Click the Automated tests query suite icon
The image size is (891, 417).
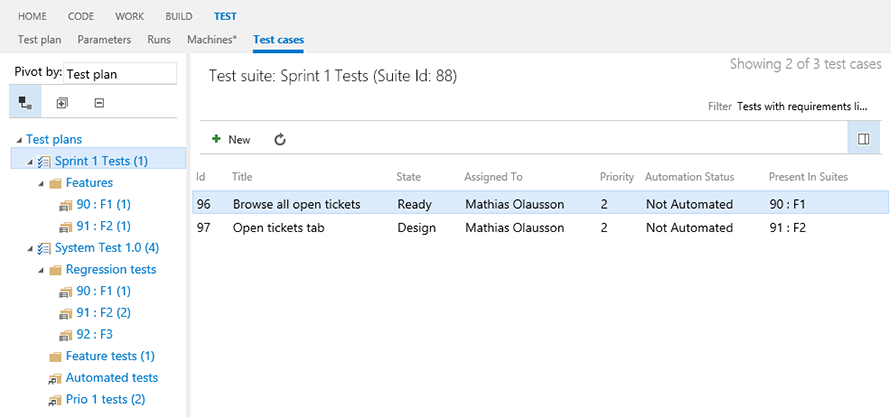pyautogui.click(x=55, y=378)
